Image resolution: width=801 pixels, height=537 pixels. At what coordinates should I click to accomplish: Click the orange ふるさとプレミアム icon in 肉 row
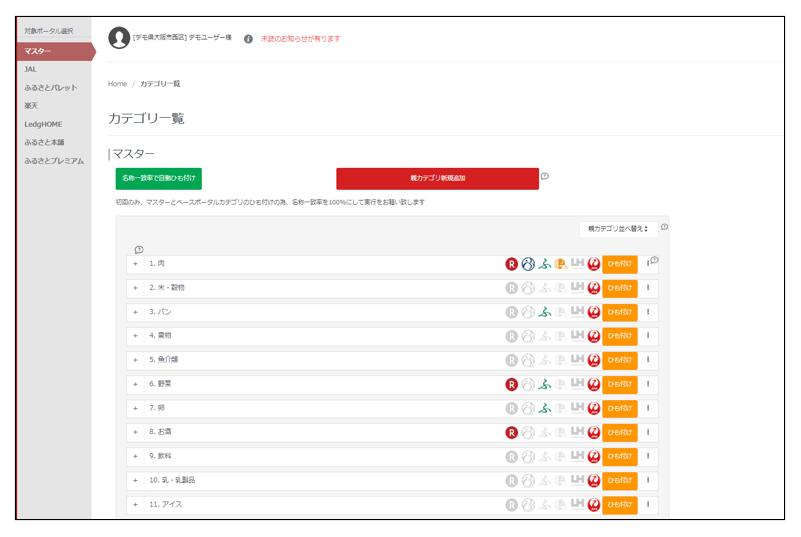(561, 264)
